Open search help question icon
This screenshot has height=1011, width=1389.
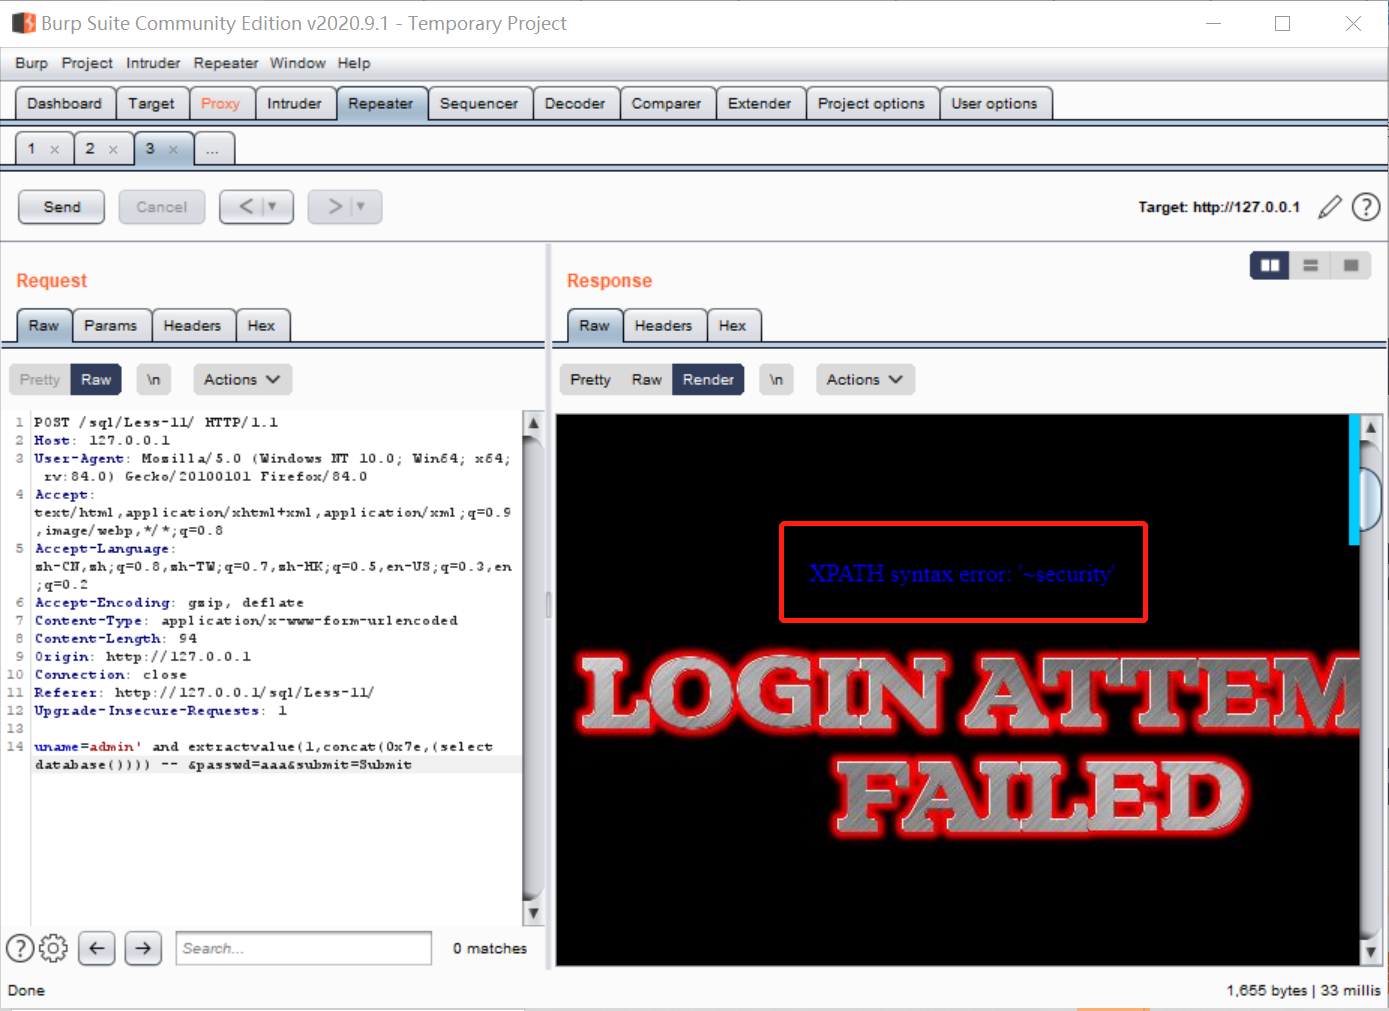(19, 948)
